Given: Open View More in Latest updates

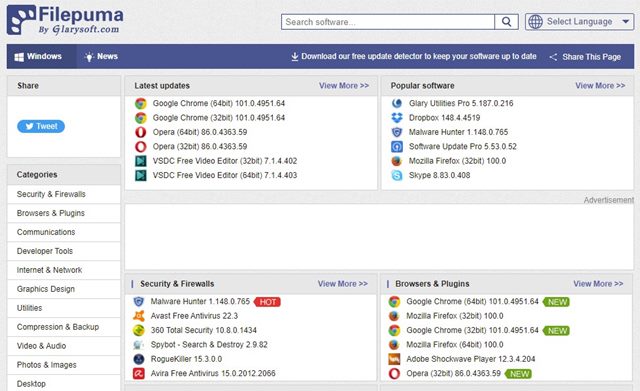Looking at the screenshot, I should tap(344, 86).
